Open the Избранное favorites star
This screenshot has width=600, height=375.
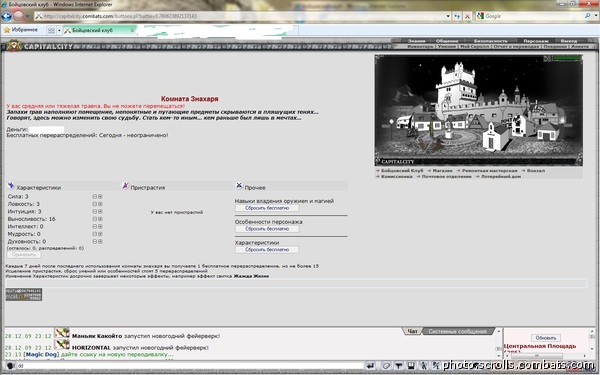[x=7, y=30]
